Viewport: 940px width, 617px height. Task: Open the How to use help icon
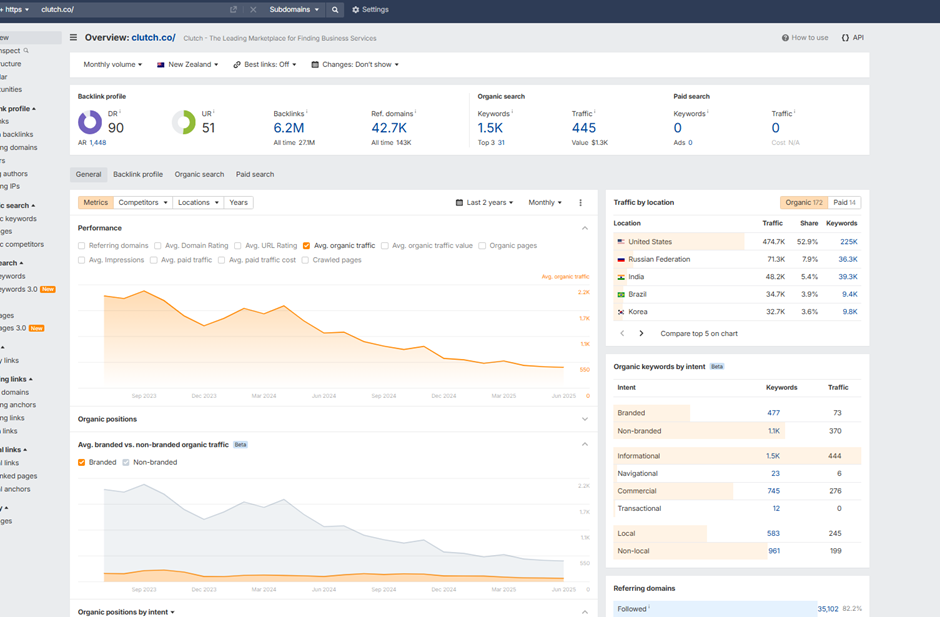[x=785, y=38]
